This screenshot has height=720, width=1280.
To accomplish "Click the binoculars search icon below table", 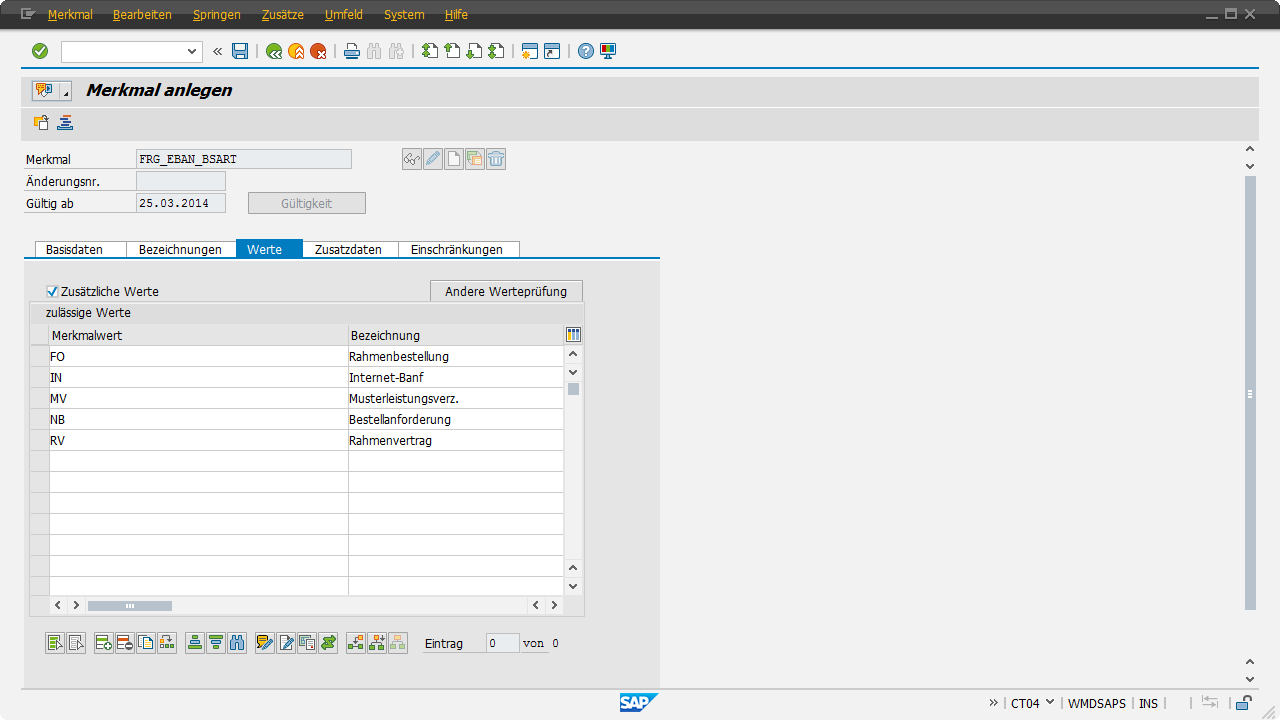I will coord(237,643).
